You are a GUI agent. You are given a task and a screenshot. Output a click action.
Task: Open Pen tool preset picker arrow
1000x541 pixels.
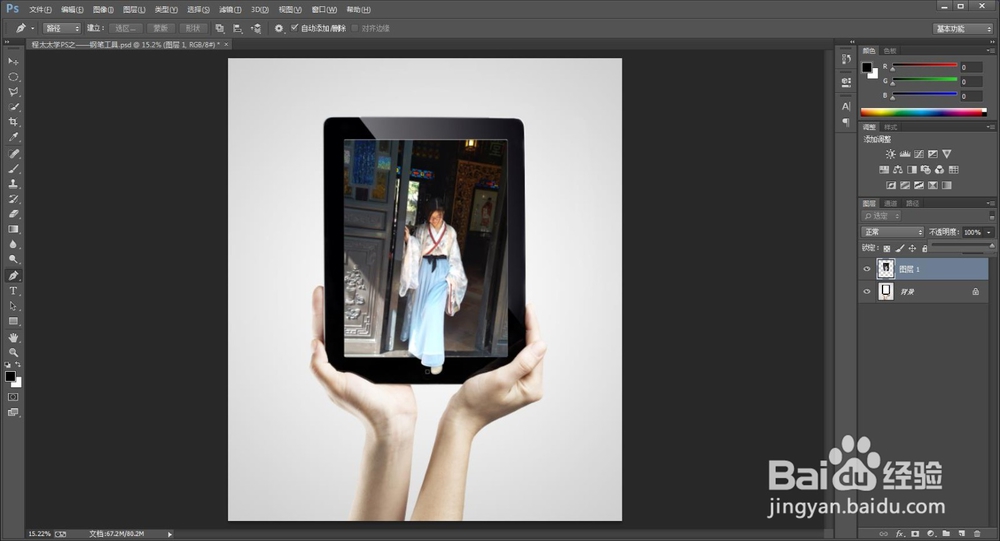33,29
